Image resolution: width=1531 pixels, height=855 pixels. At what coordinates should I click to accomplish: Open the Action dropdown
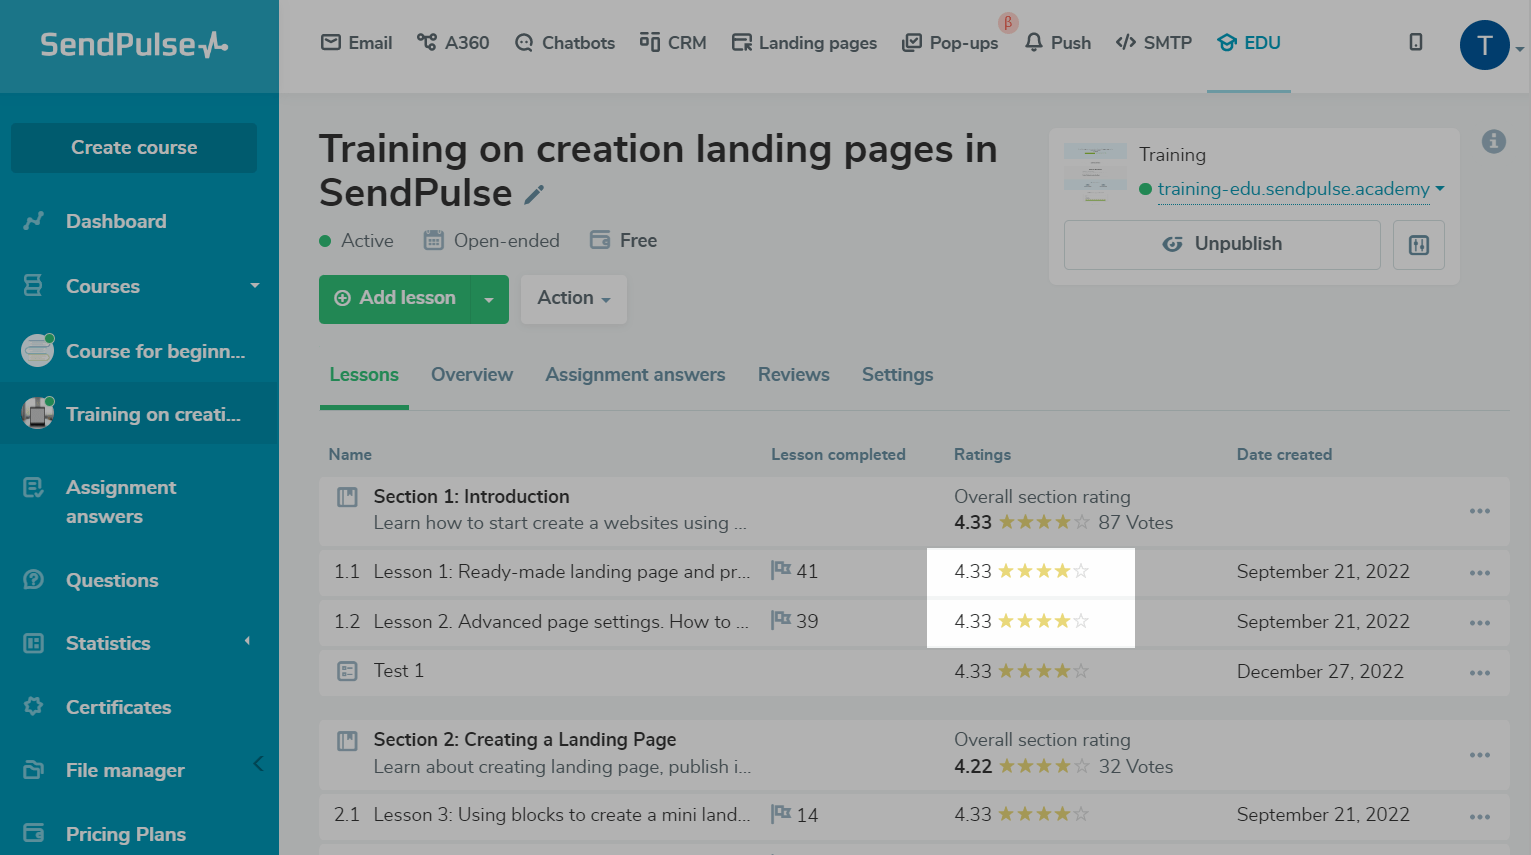click(x=574, y=298)
